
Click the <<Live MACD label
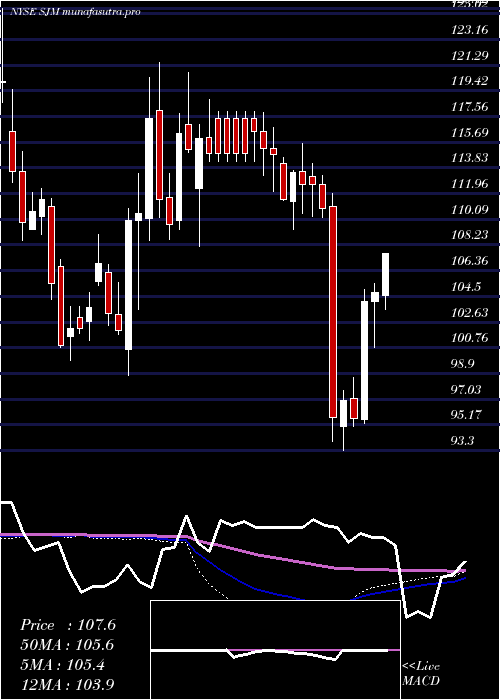(x=421, y=673)
